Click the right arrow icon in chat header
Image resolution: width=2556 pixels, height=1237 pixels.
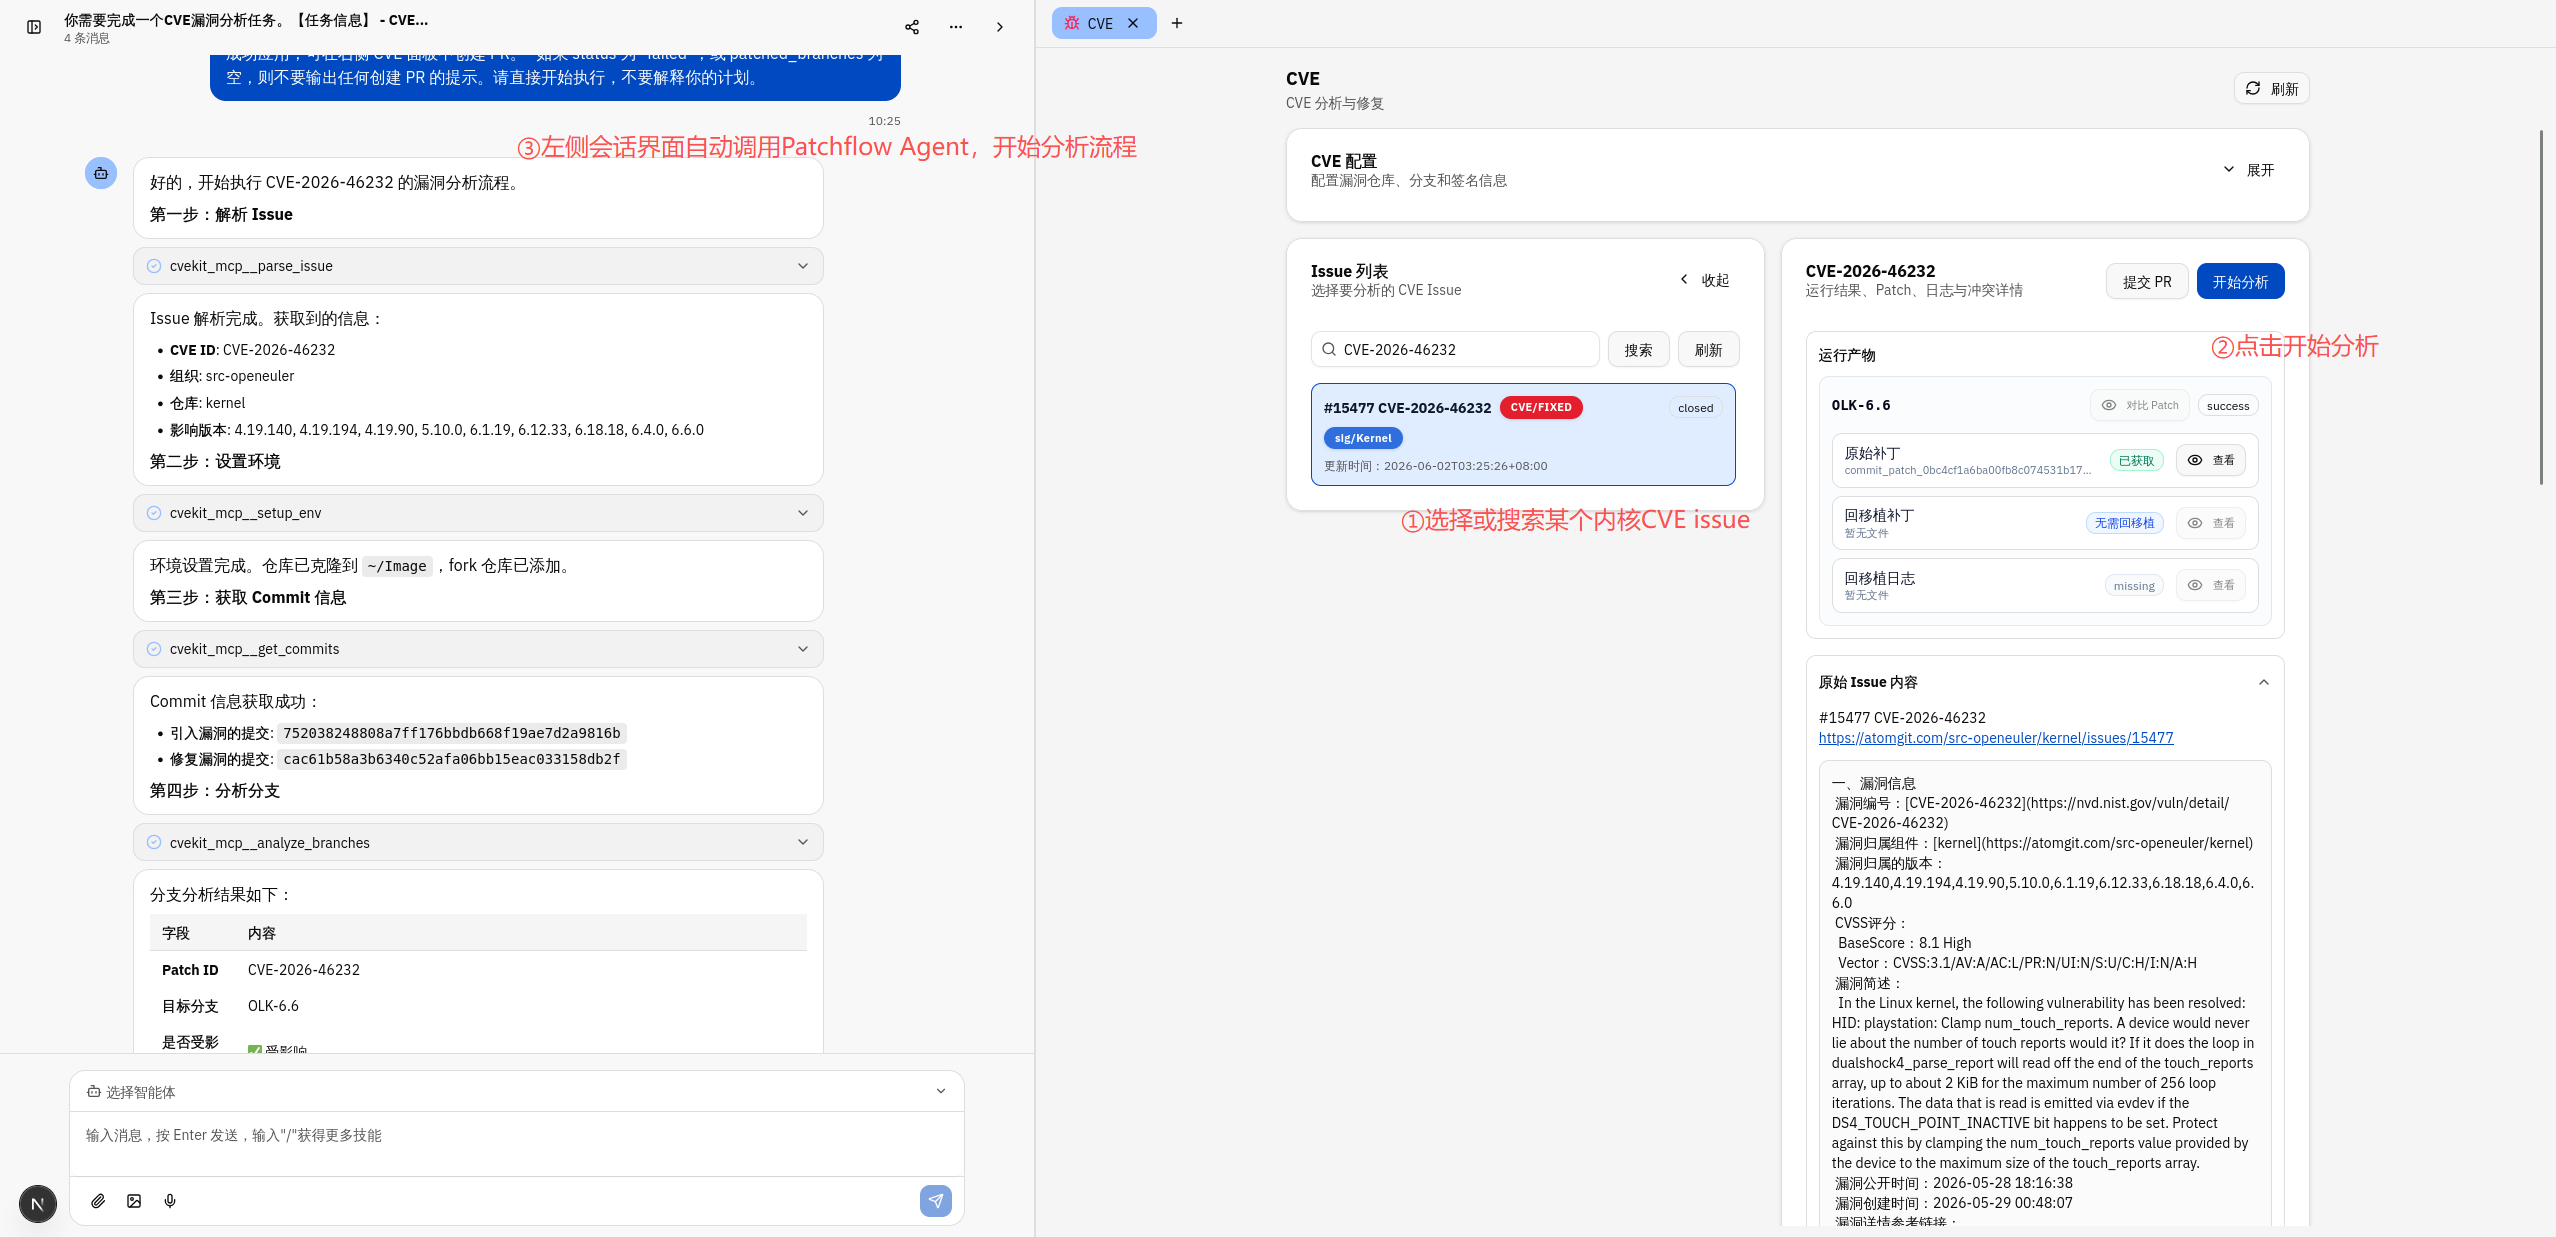1000,27
